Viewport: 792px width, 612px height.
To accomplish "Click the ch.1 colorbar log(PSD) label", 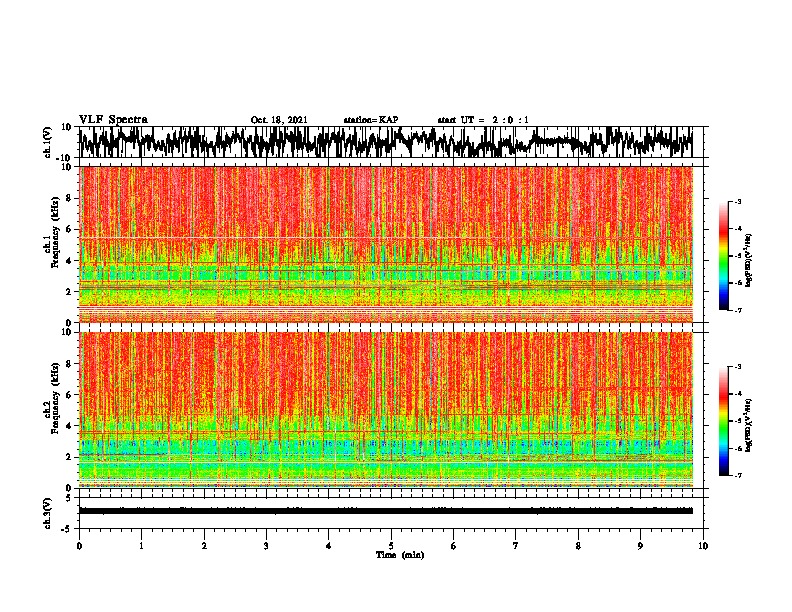I will click(x=748, y=261).
